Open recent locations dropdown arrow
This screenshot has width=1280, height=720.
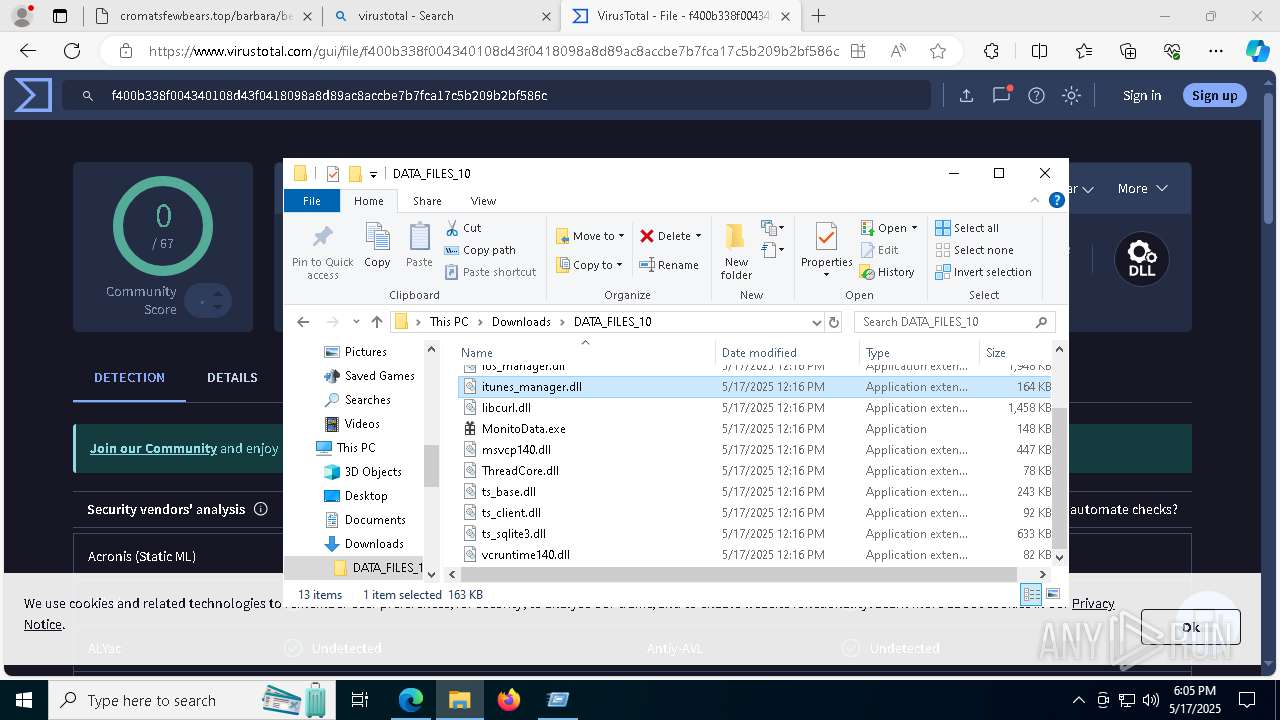pos(356,322)
